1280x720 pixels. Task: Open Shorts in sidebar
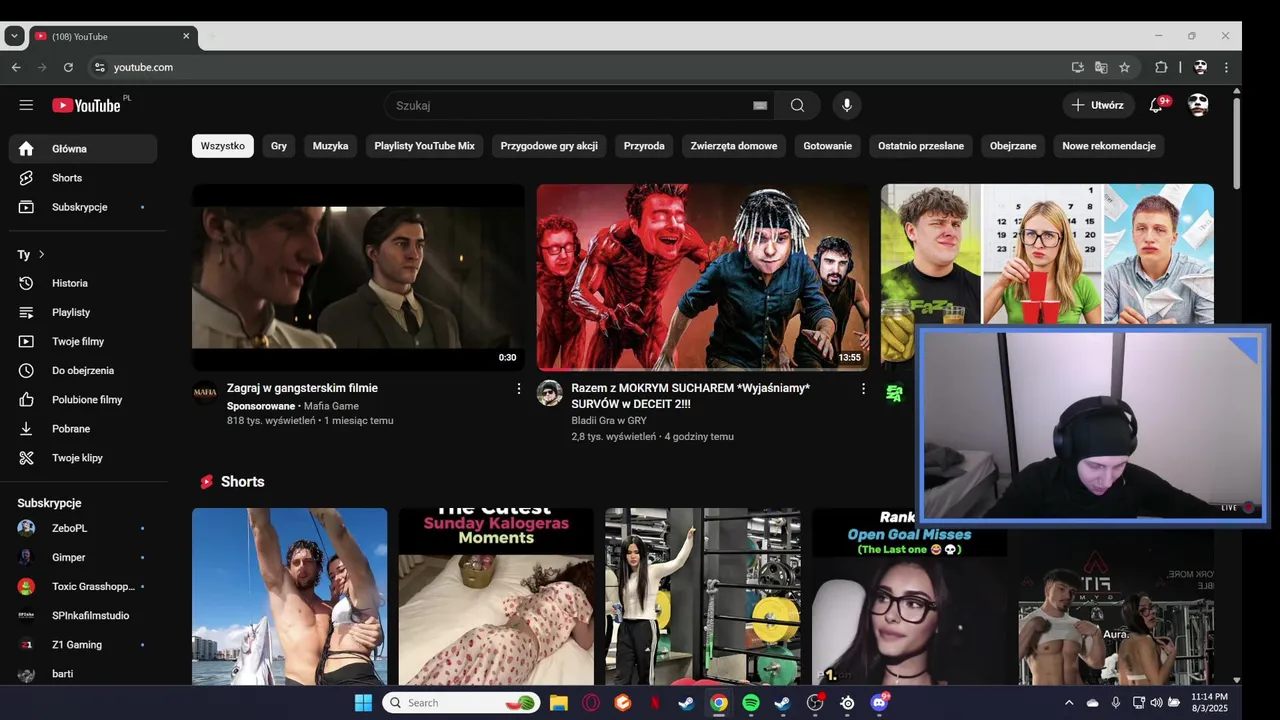(x=83, y=178)
